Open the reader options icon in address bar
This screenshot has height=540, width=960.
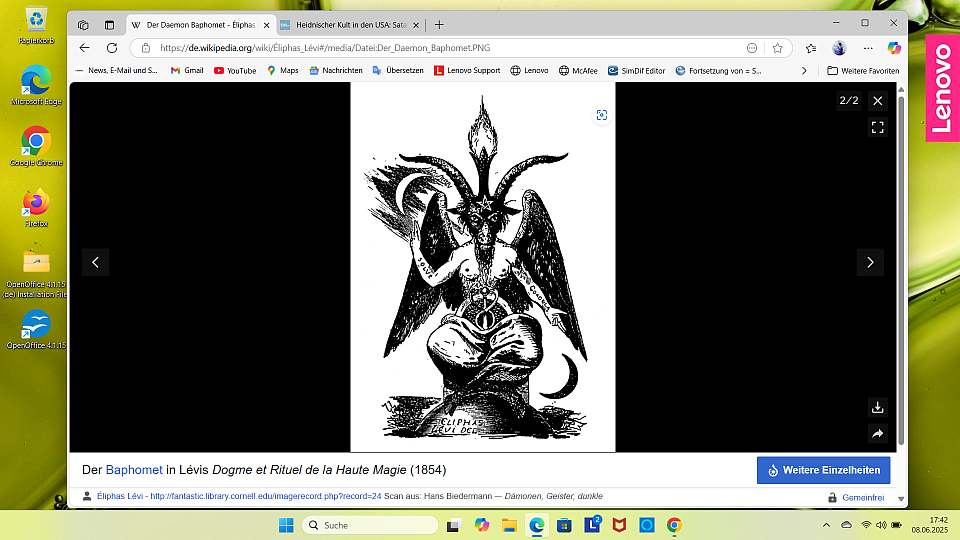(752, 48)
